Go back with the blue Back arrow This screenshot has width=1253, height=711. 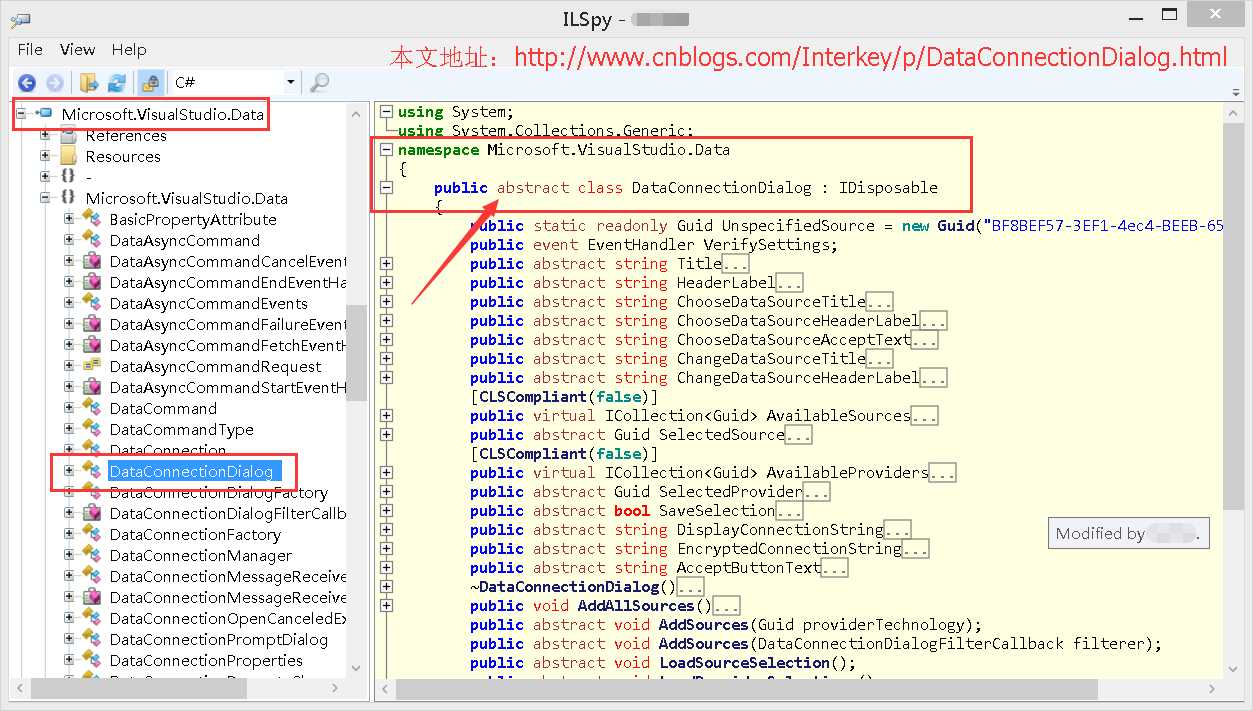coord(27,83)
